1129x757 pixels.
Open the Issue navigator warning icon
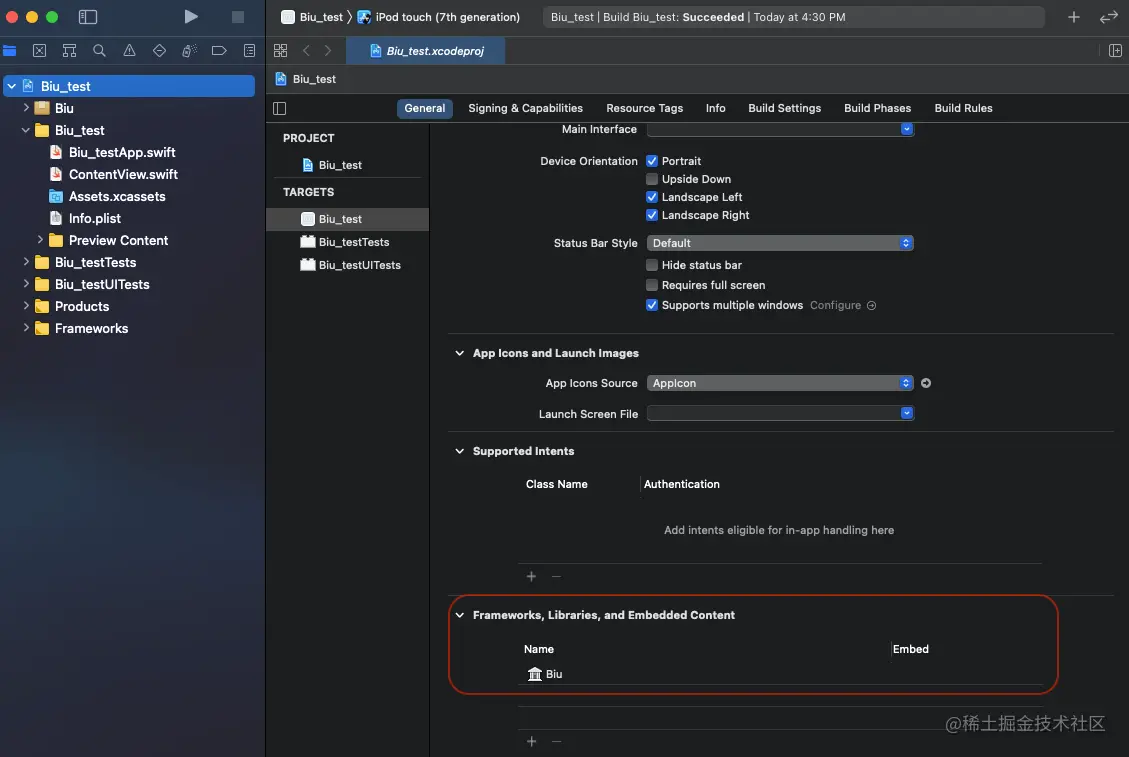pos(130,50)
